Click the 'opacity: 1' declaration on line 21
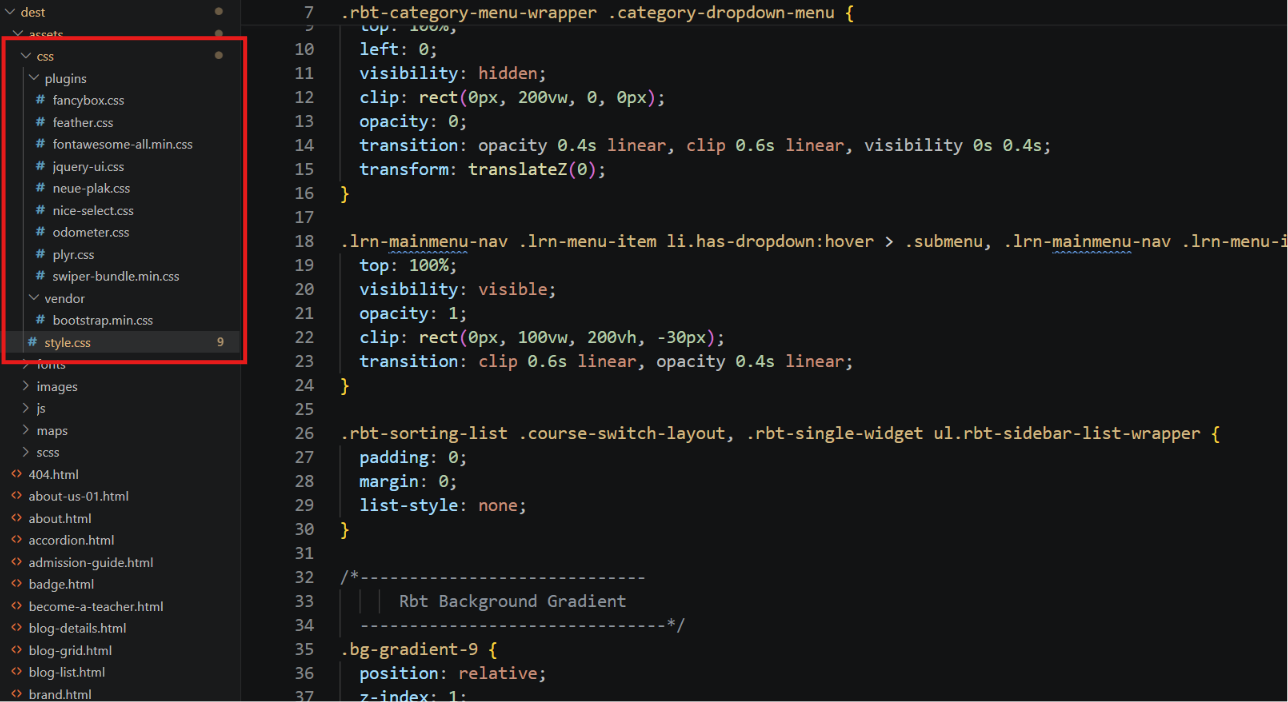1288x702 pixels. 414,313
